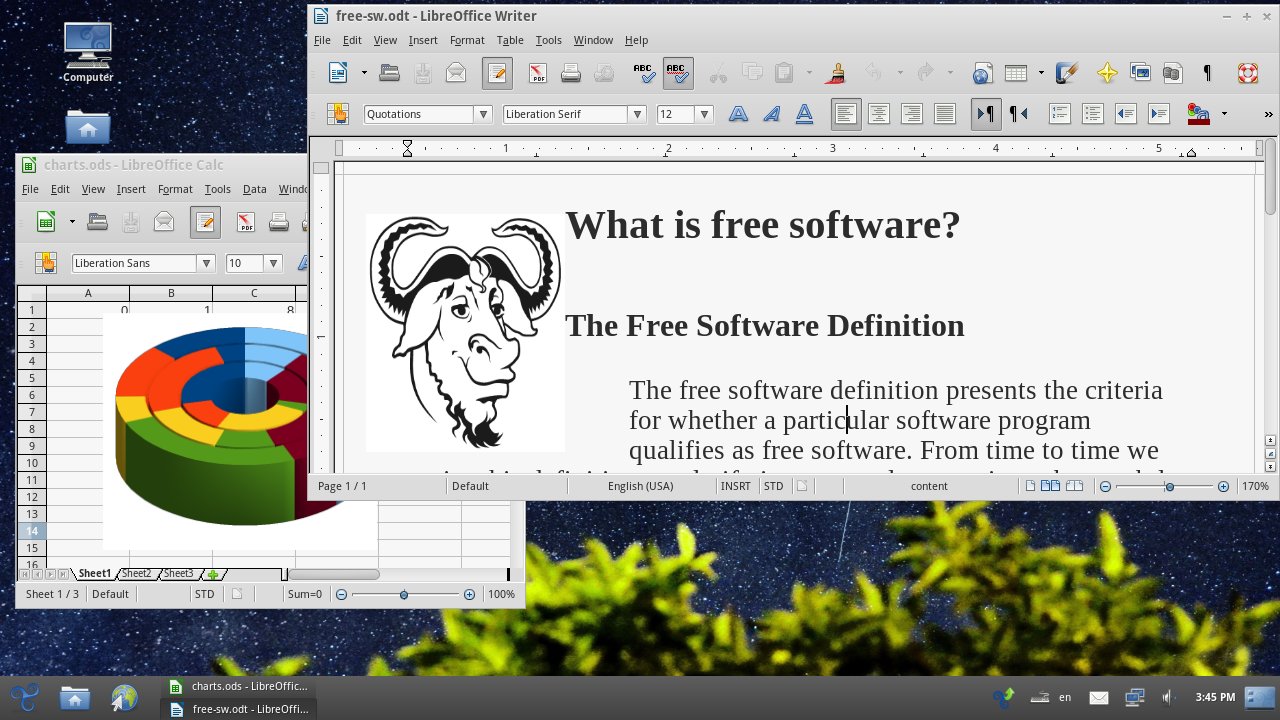Click Writer zoom slider handle
The image size is (1280, 720).
pyautogui.click(x=1169, y=486)
